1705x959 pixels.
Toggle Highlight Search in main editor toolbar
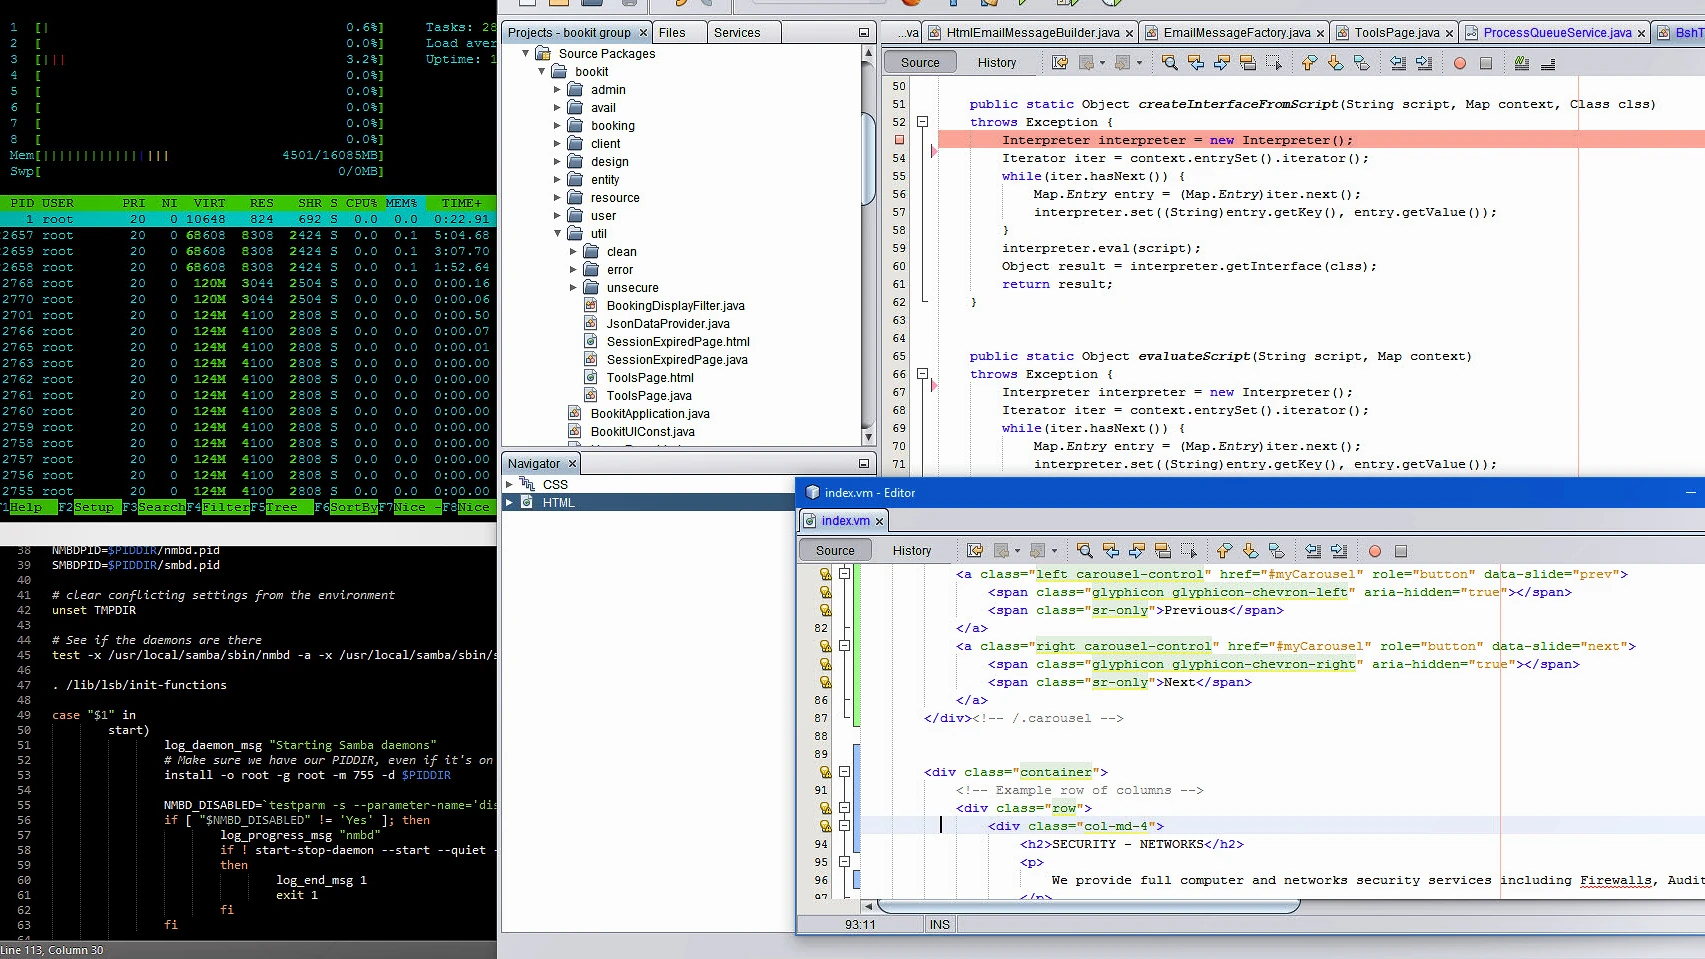[1248, 63]
